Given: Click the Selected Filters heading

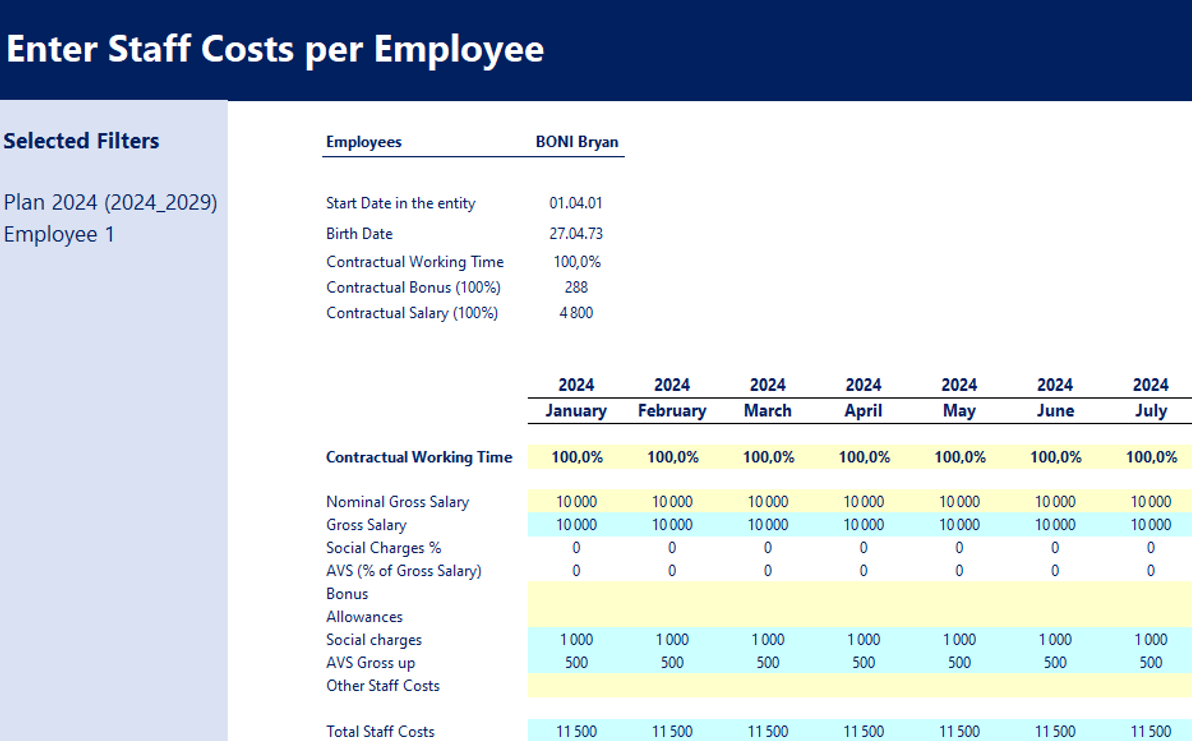Looking at the screenshot, I should pyautogui.click(x=81, y=141).
